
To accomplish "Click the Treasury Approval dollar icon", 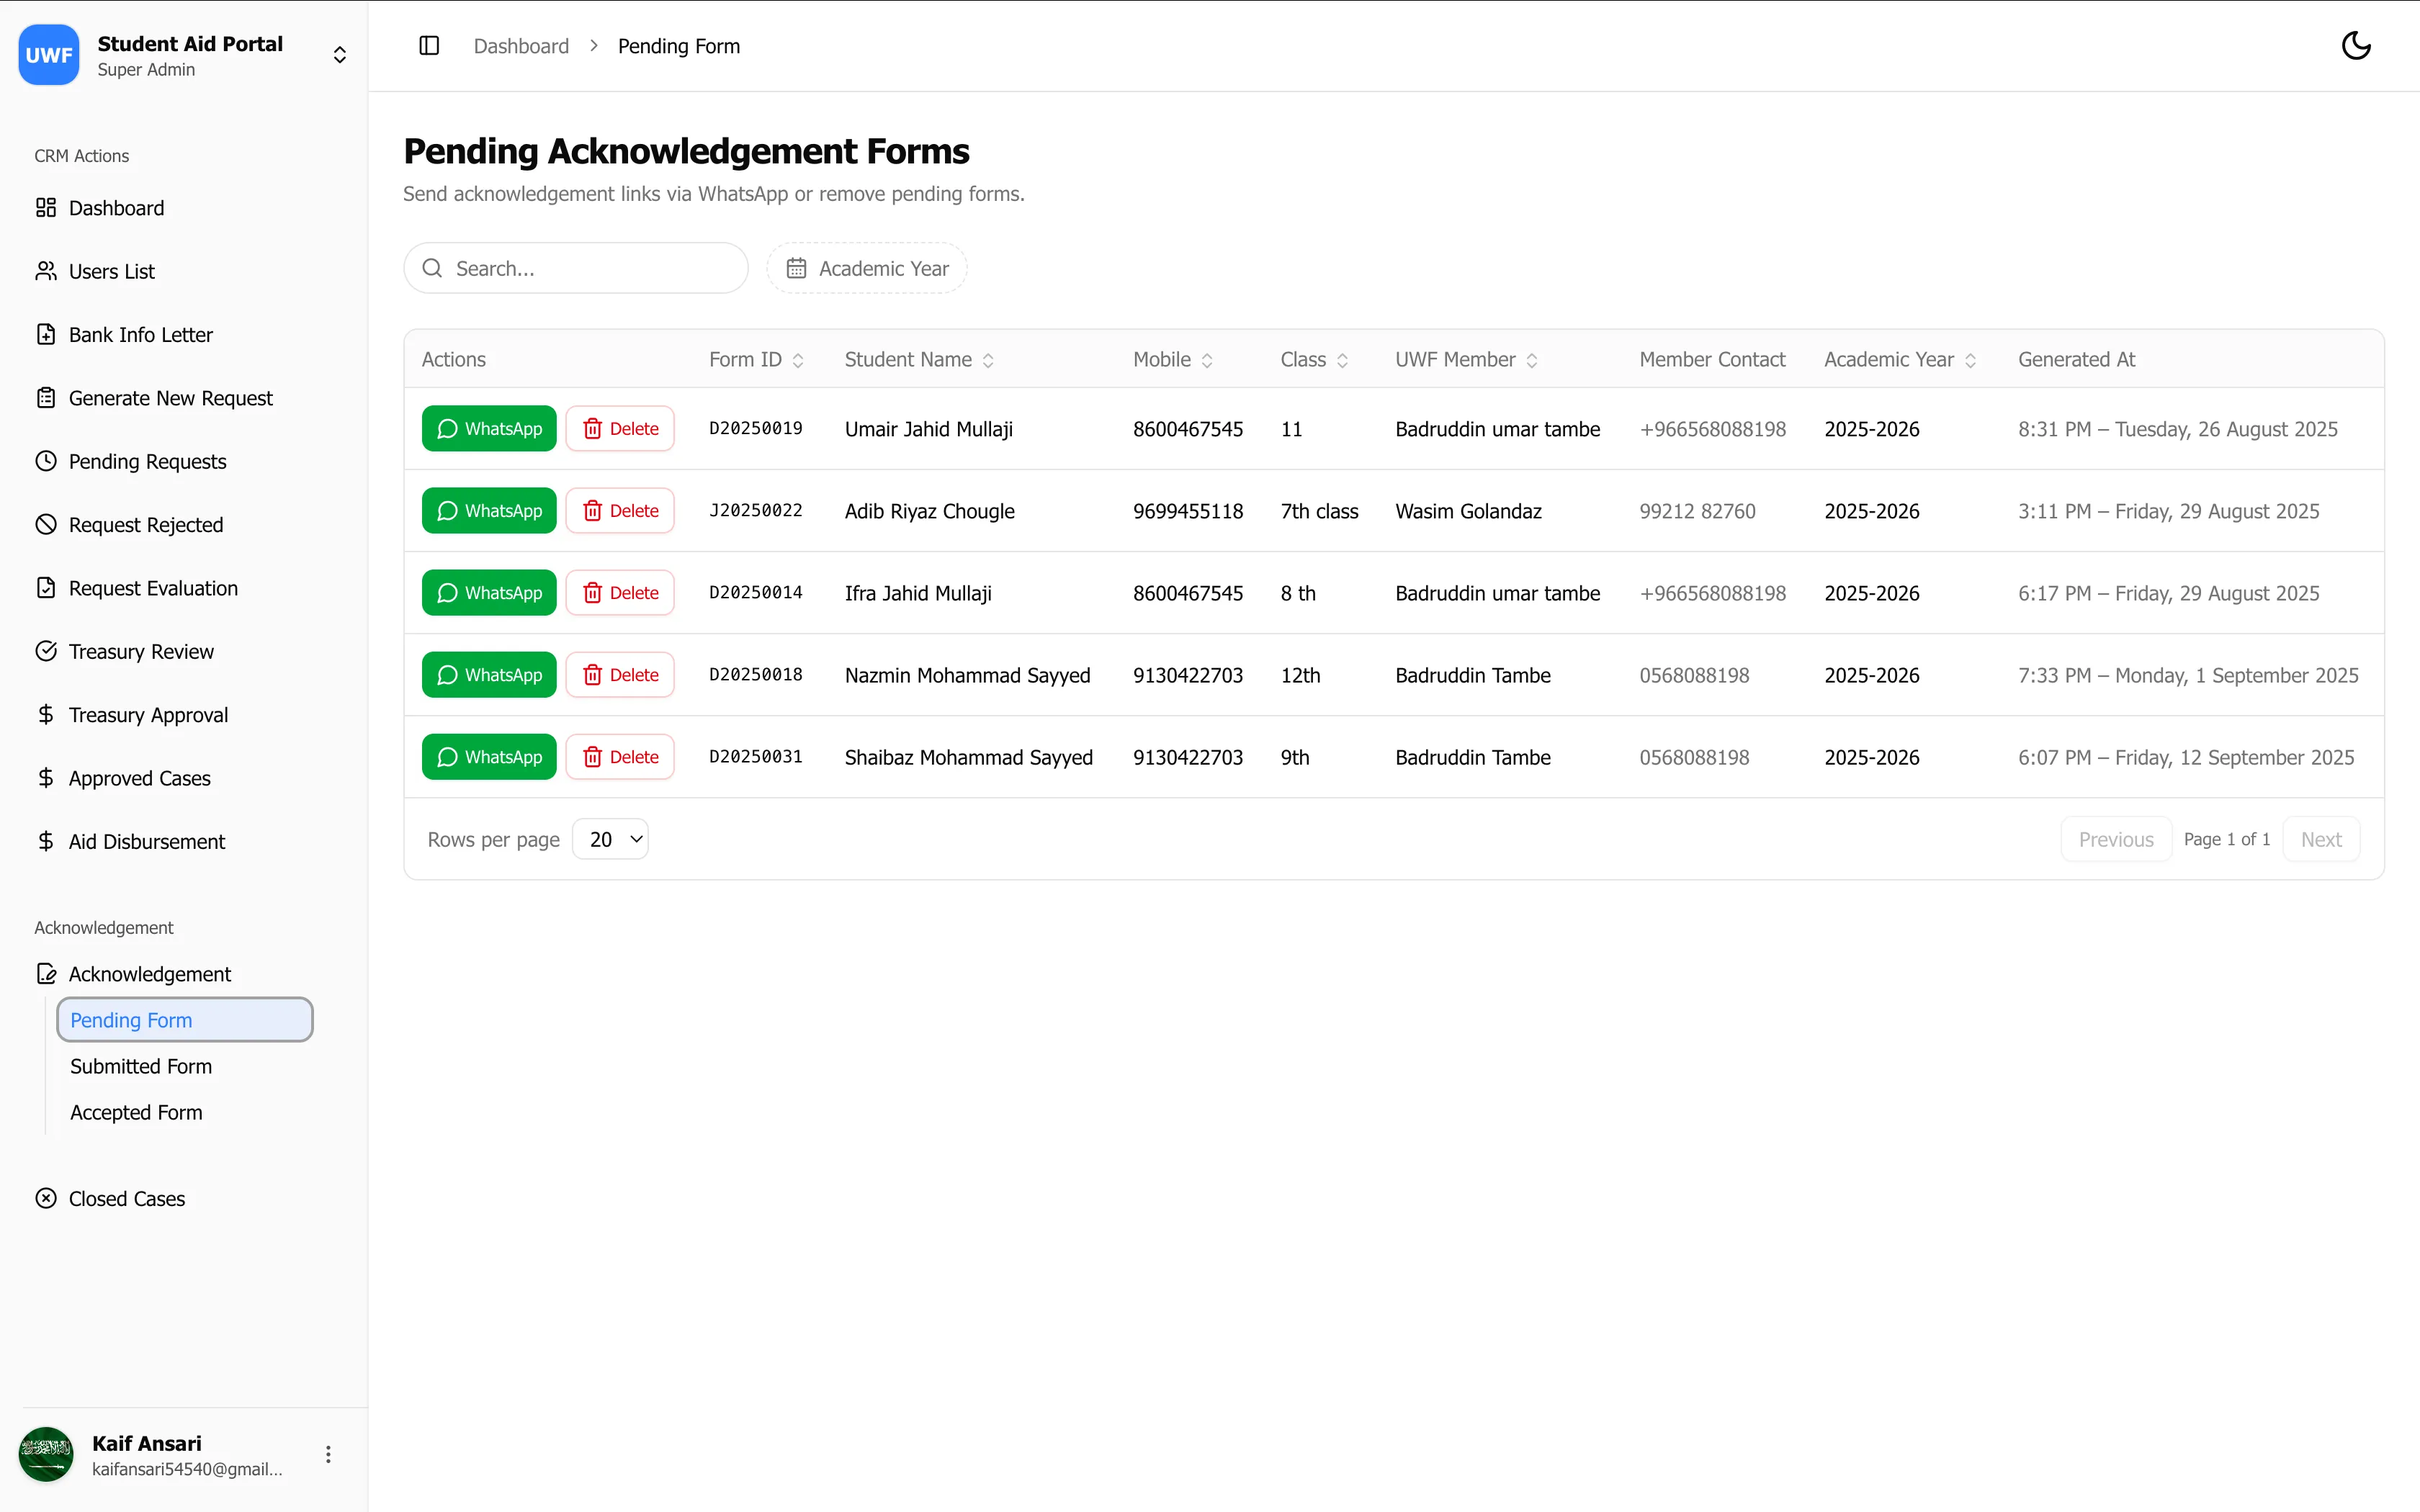I will click(x=46, y=715).
